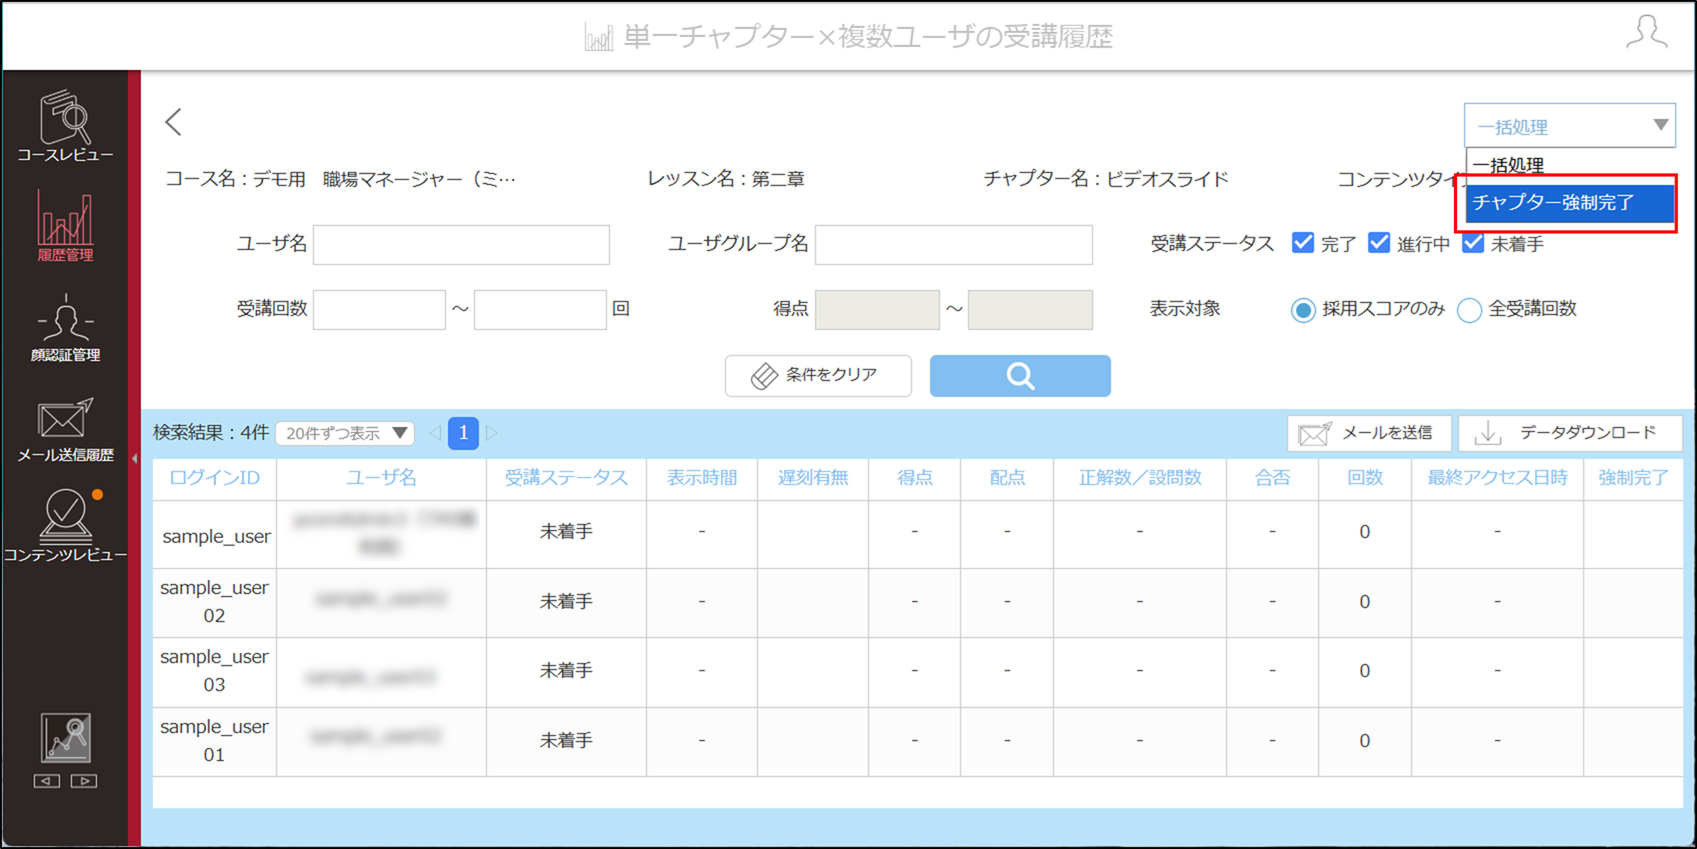Click the 強制完了 column header

(x=1633, y=478)
